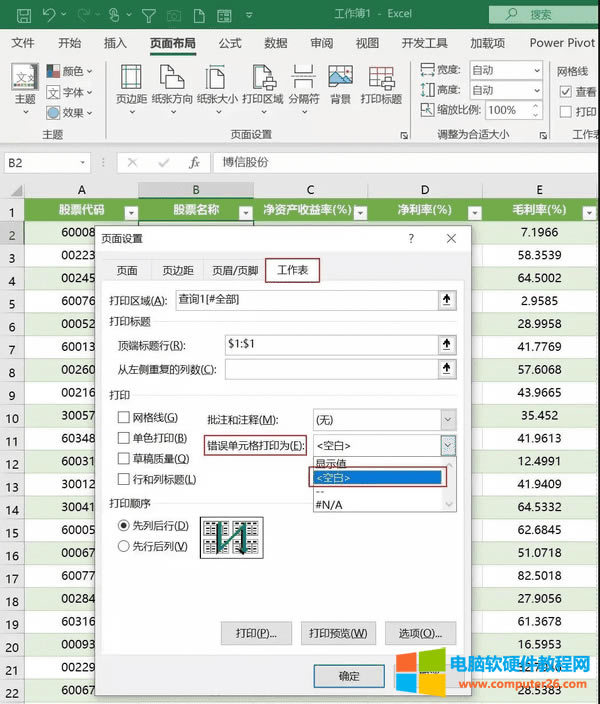This screenshot has height=704, width=600.
Task: Open the 分隔符 breaks tool
Action: pyautogui.click(x=303, y=84)
